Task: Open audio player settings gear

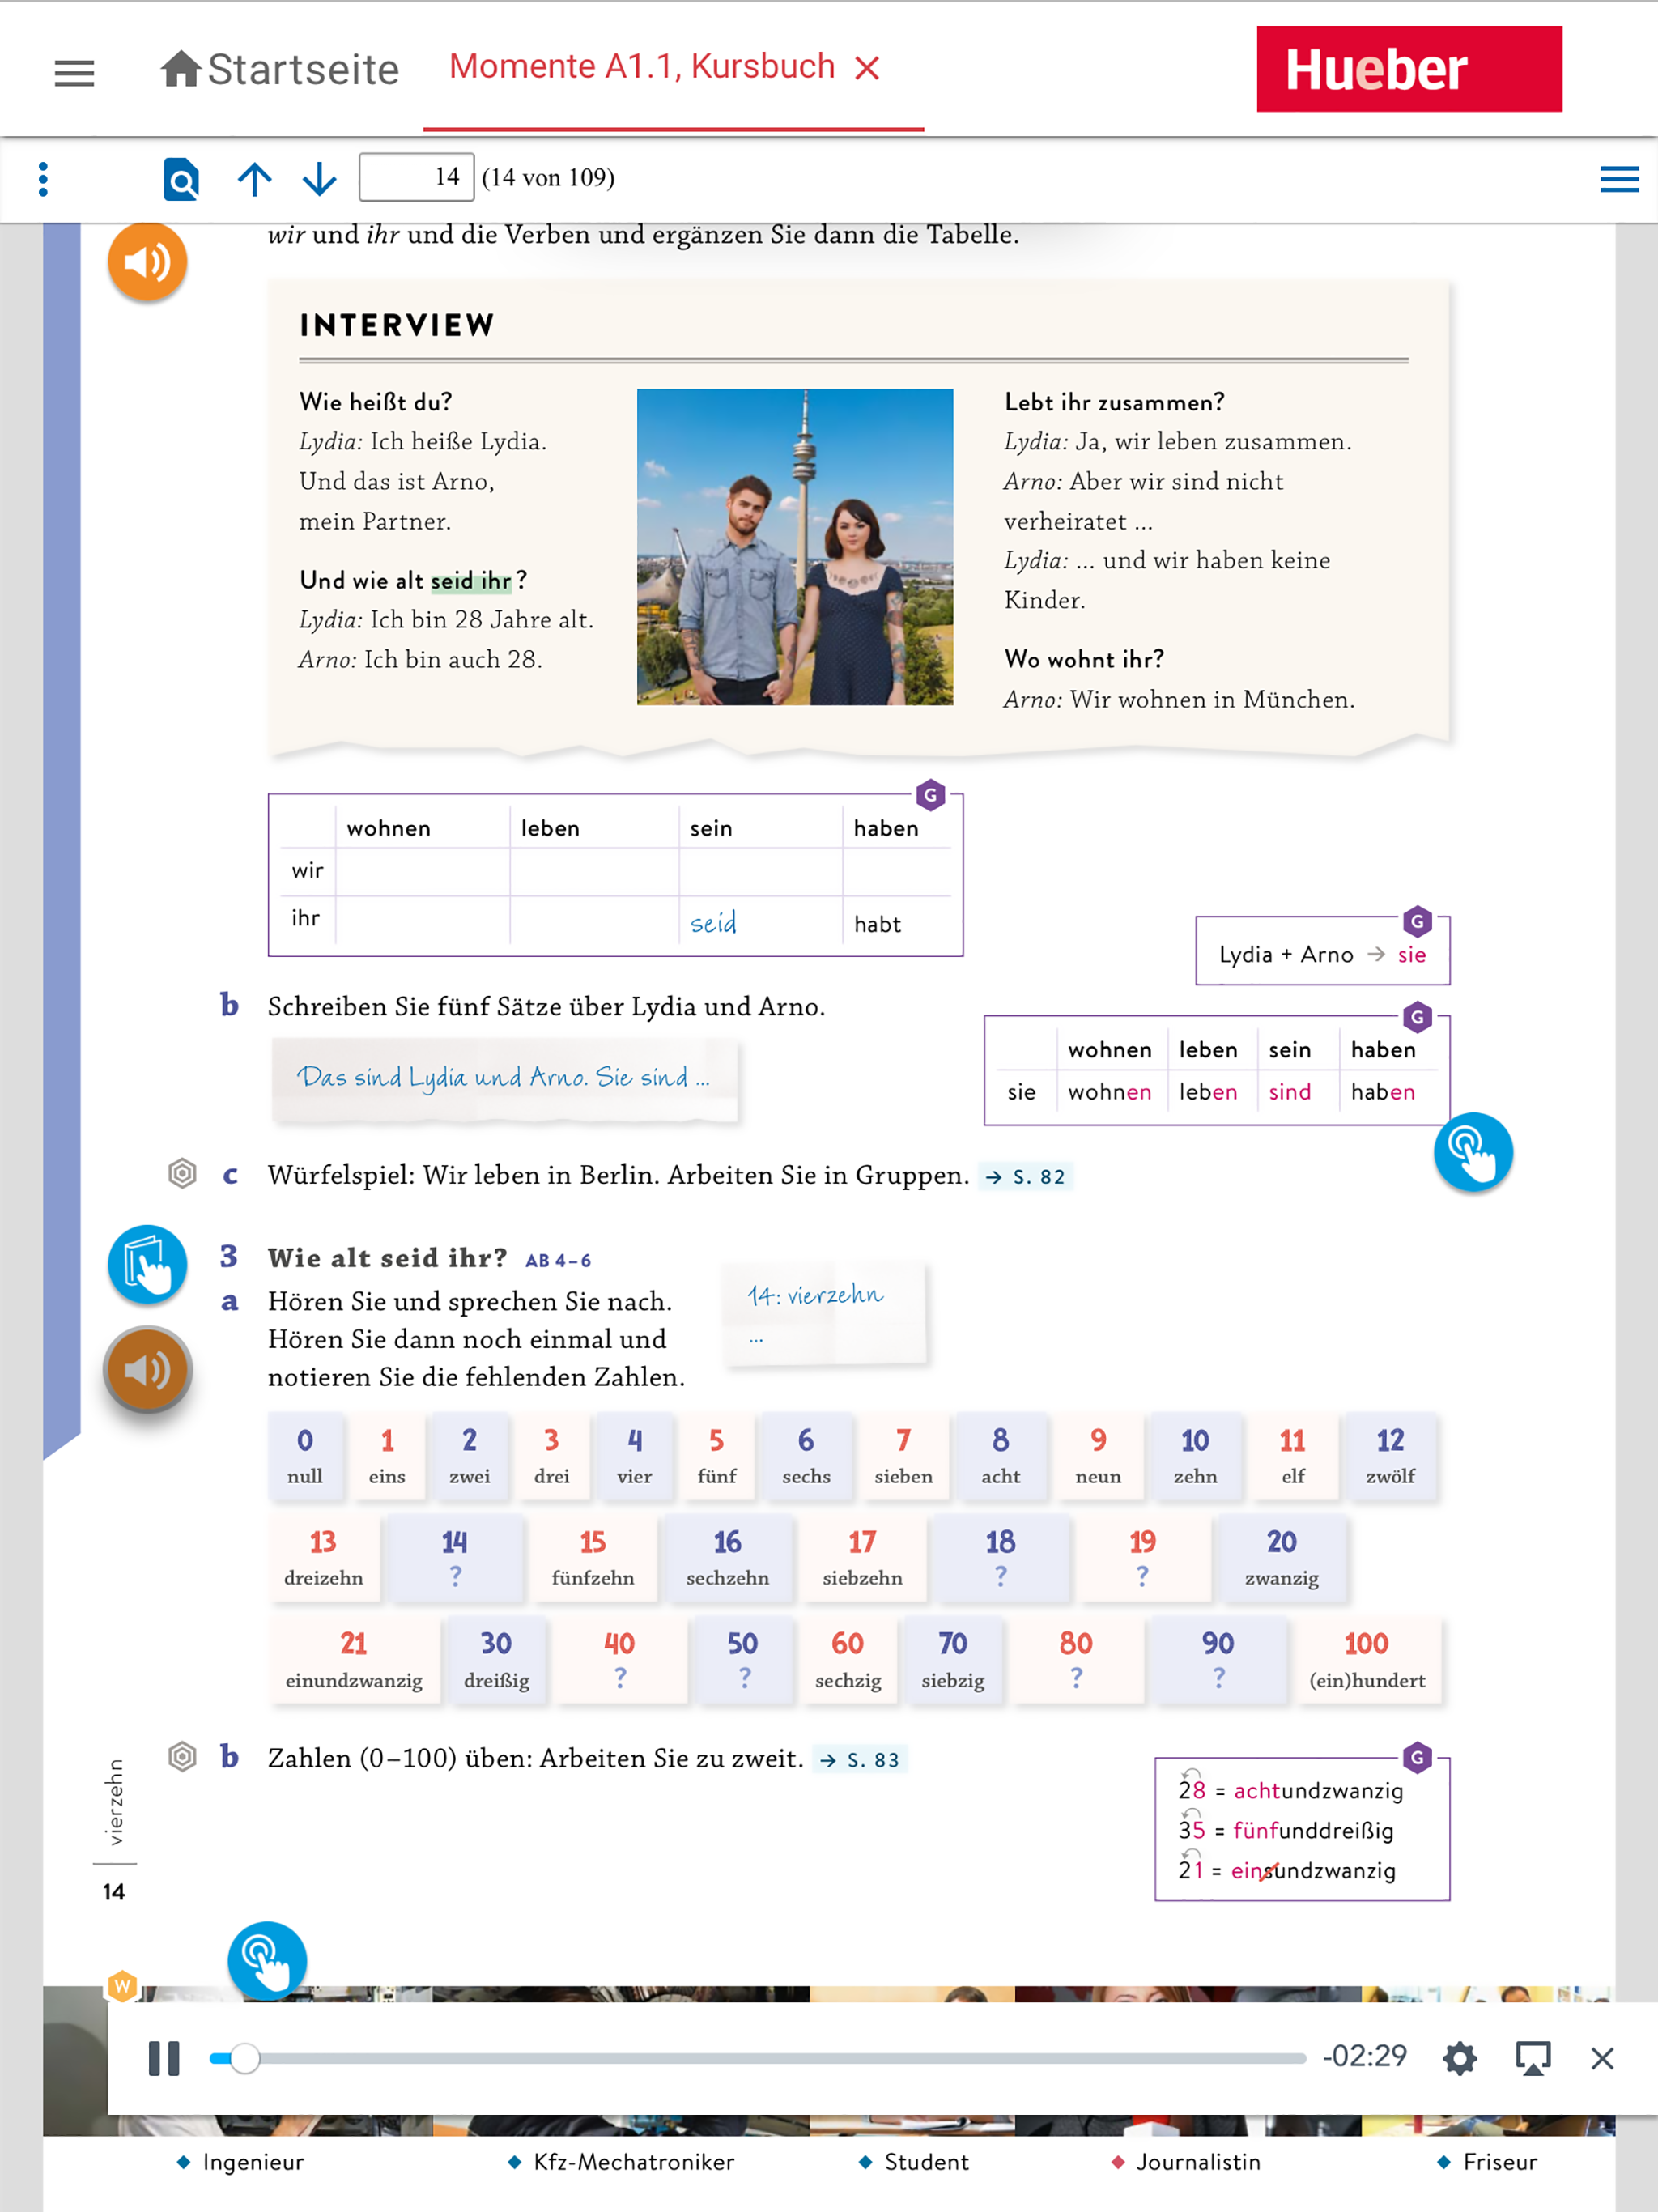Action: [1460, 2058]
